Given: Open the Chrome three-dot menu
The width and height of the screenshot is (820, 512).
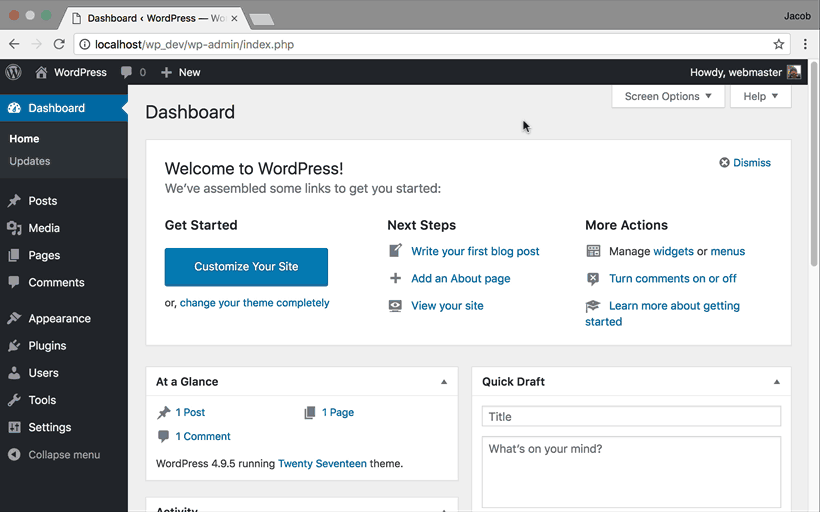Looking at the screenshot, I should tap(805, 44).
